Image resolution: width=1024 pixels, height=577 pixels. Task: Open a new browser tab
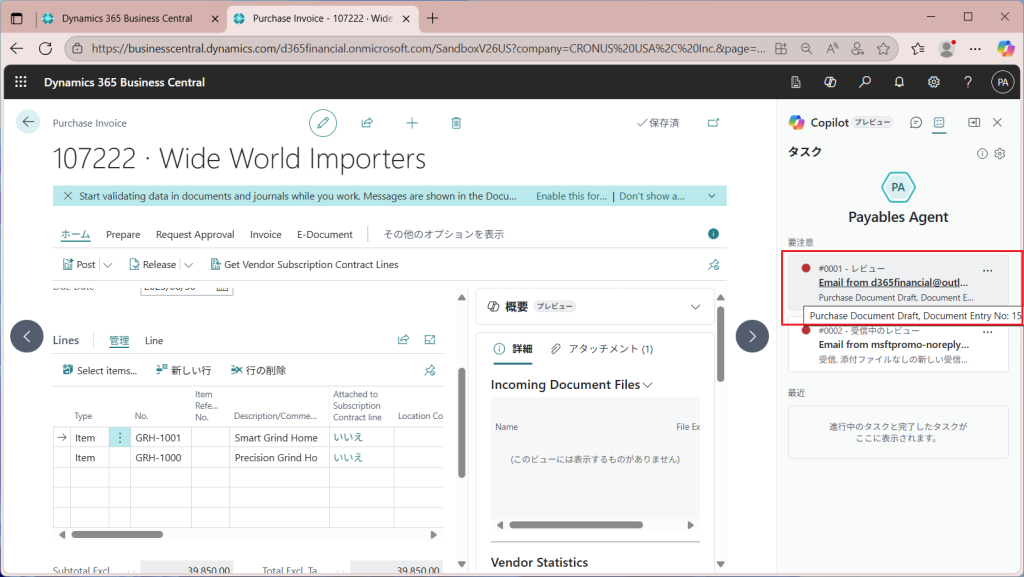[432, 18]
